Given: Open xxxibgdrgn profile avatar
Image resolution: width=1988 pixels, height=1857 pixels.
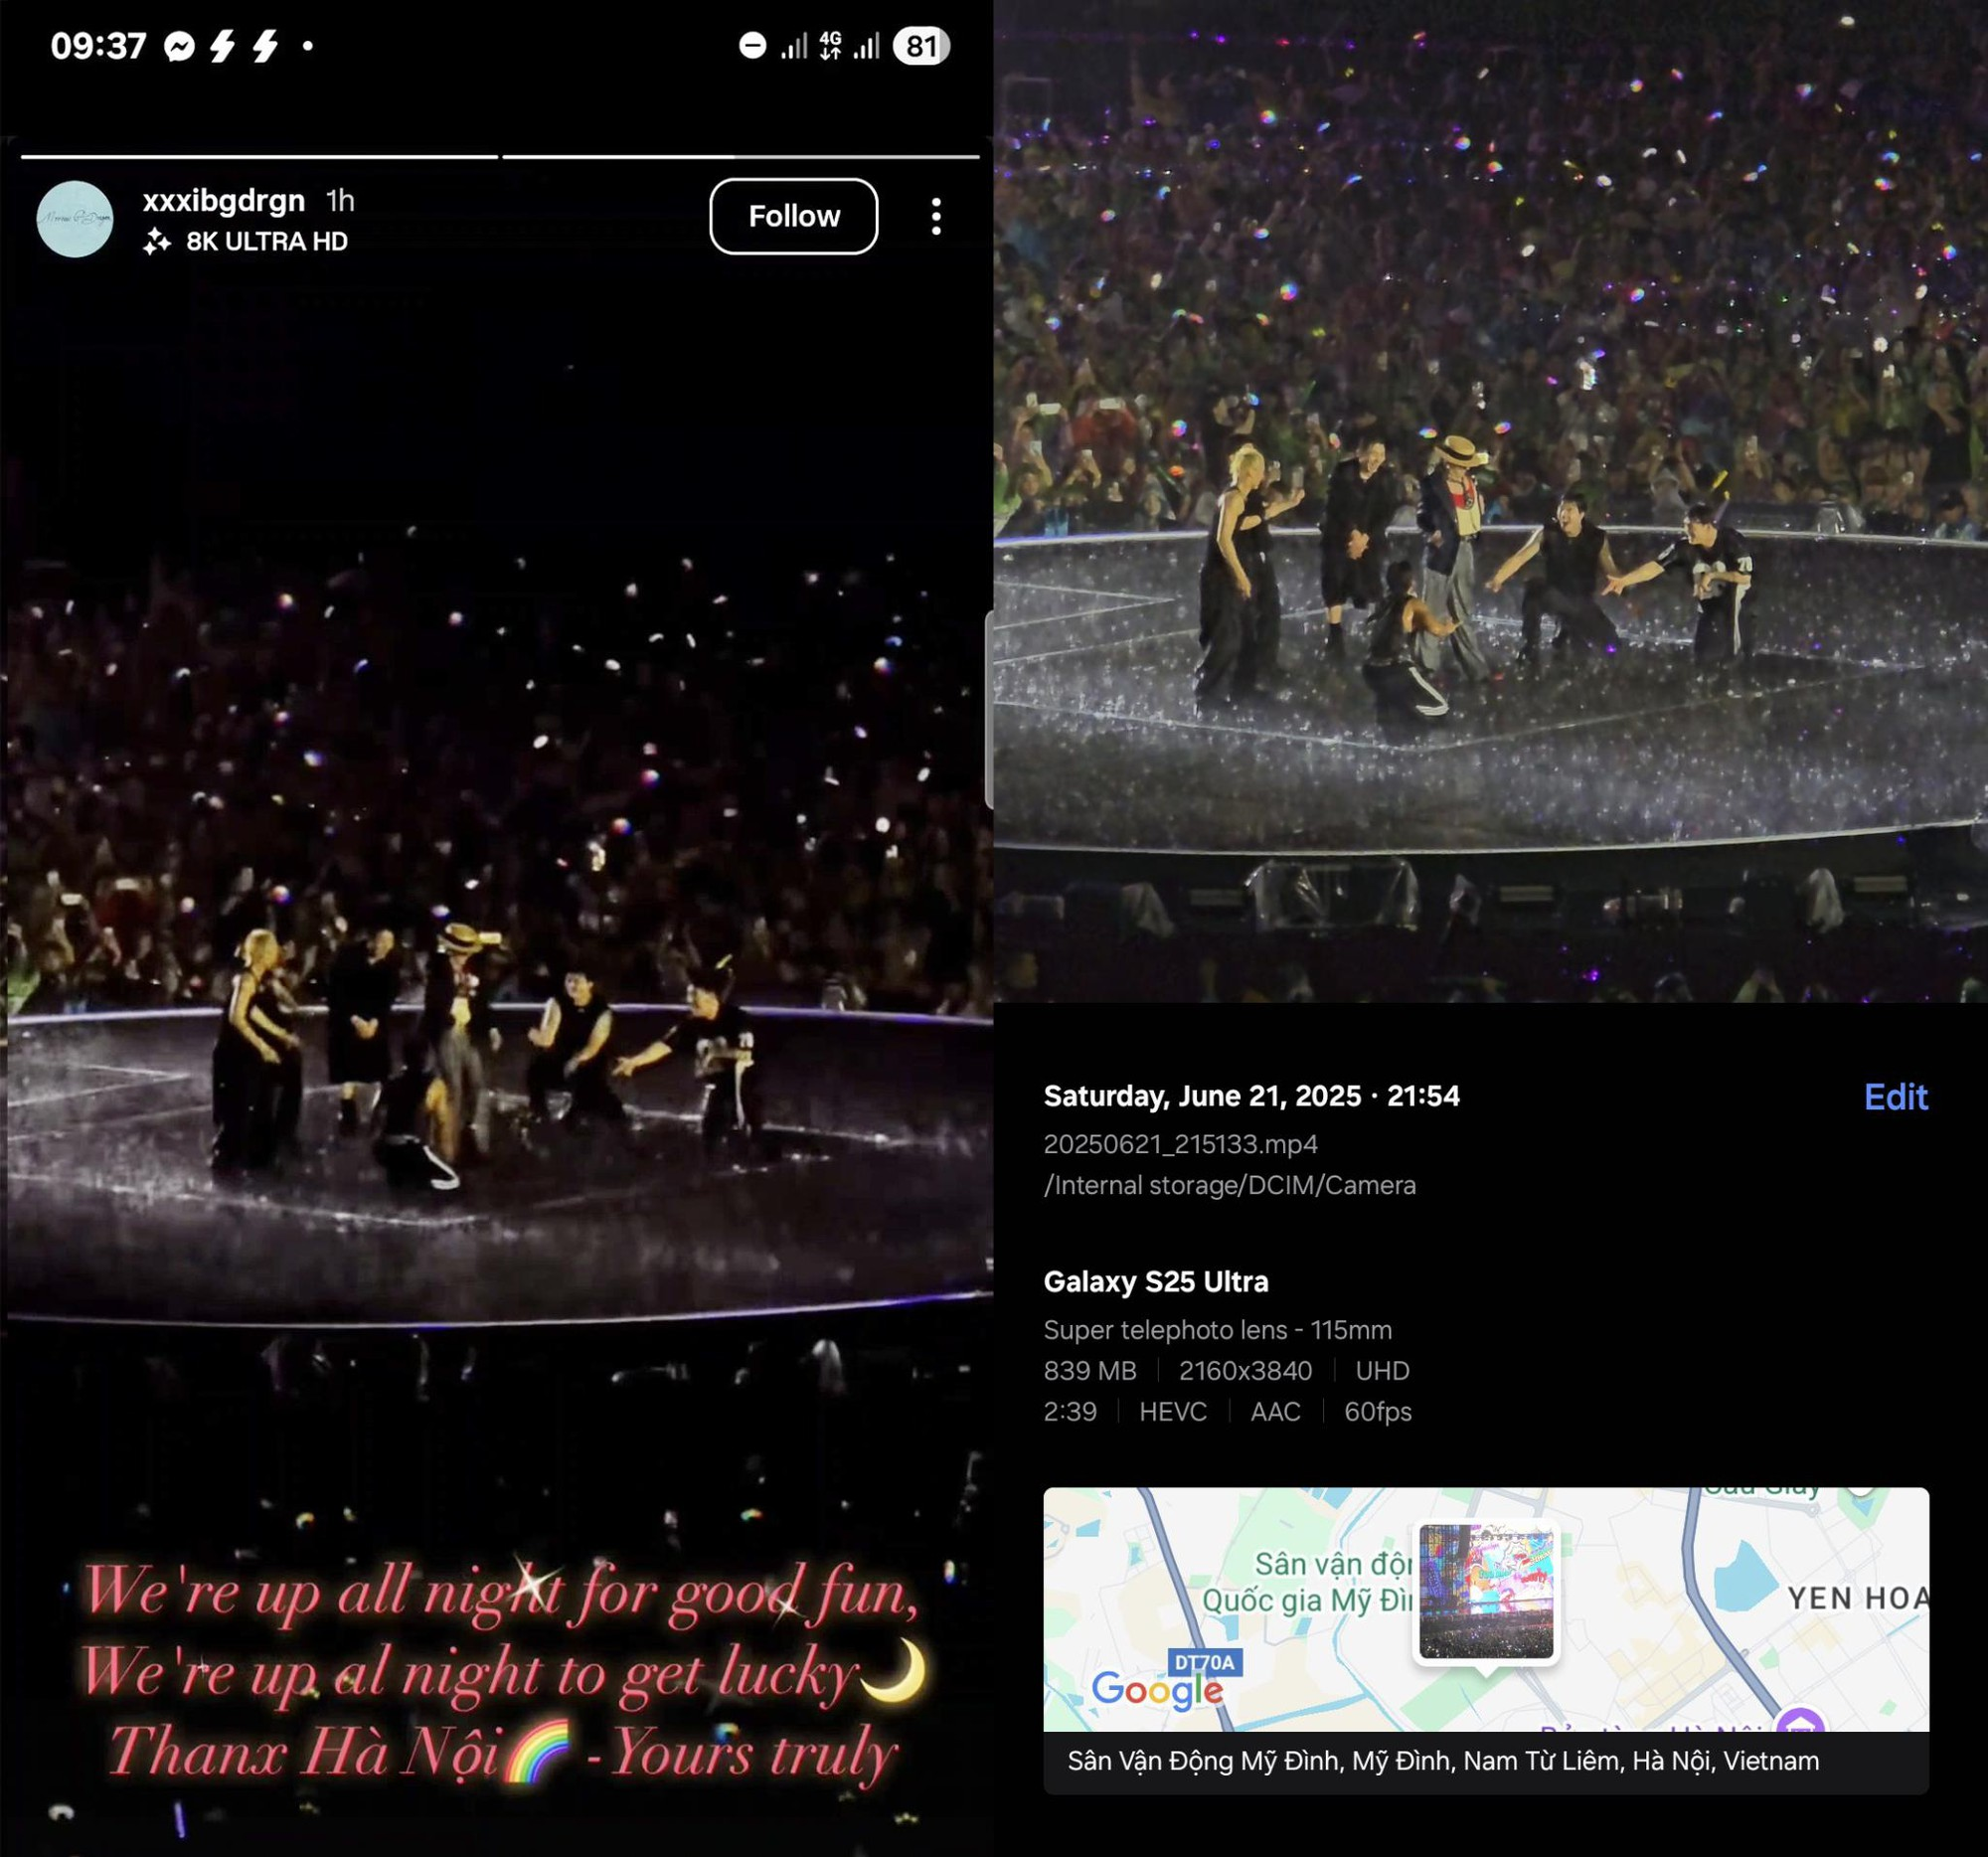Looking at the screenshot, I should pos(75,219).
